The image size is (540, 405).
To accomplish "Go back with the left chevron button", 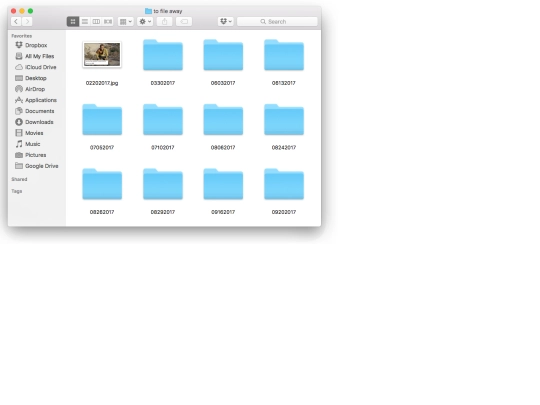I will click(16, 22).
